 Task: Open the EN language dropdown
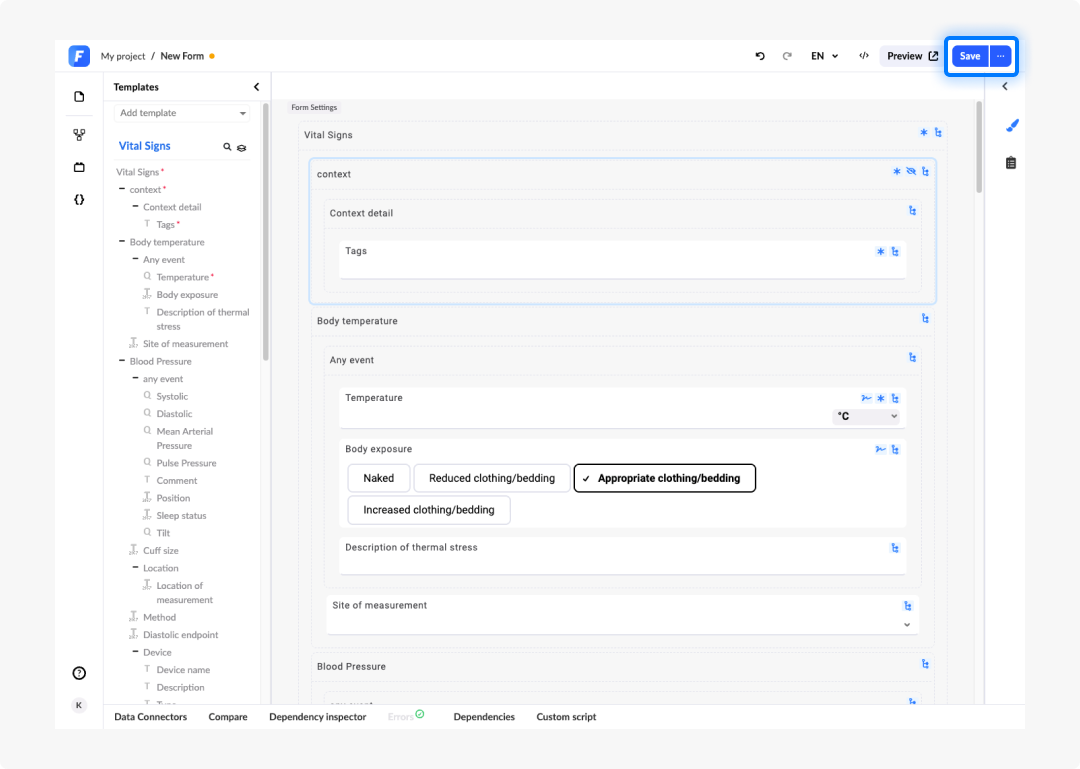[824, 56]
